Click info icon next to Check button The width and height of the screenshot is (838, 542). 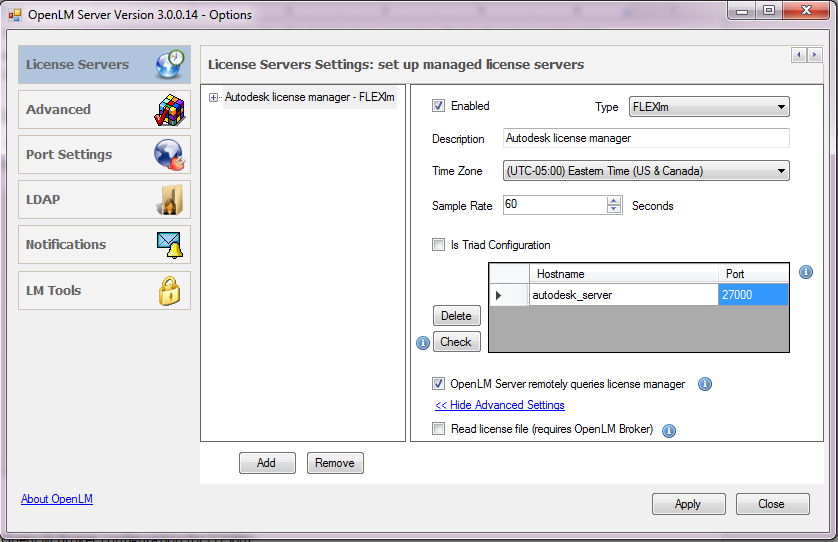[x=422, y=342]
